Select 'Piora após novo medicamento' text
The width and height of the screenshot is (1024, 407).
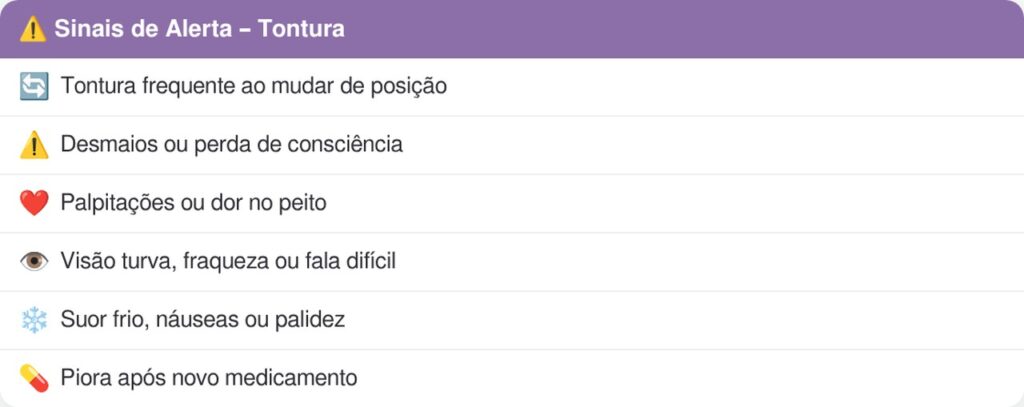coord(209,378)
